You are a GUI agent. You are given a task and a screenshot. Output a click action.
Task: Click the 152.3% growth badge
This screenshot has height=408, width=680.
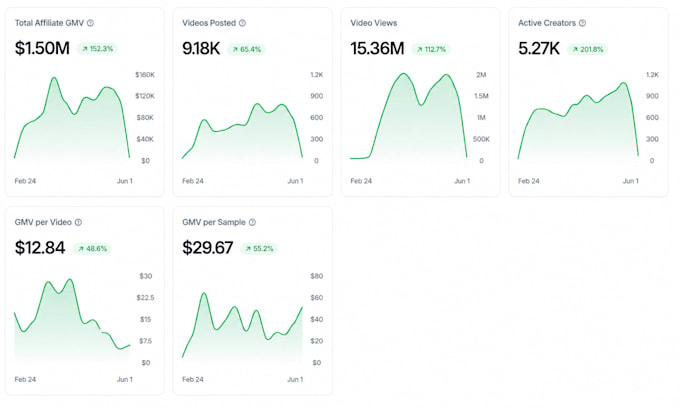(98, 49)
